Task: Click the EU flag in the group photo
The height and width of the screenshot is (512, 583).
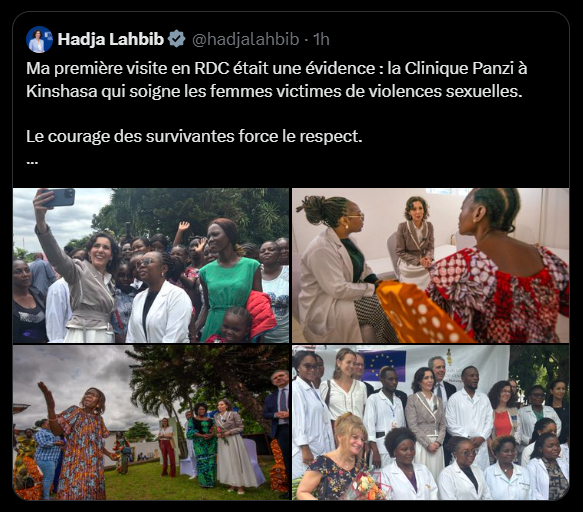Action: (x=384, y=364)
